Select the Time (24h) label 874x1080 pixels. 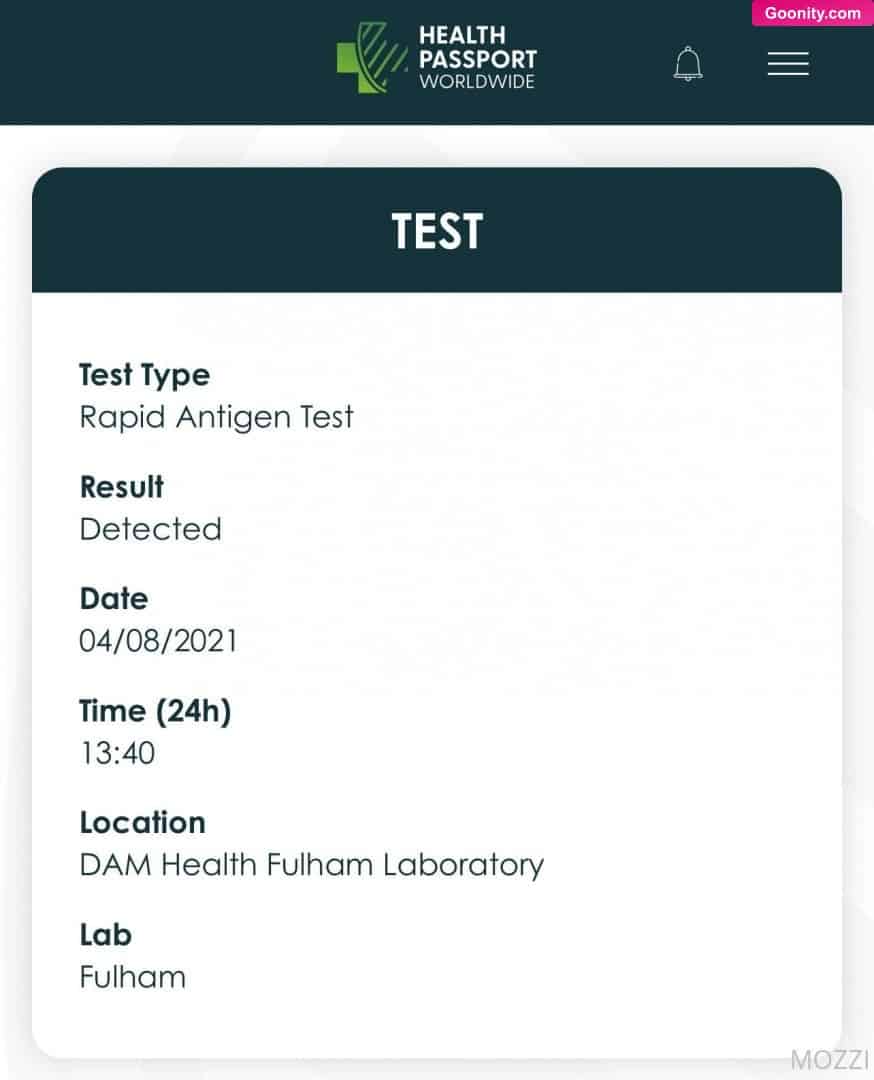155,711
